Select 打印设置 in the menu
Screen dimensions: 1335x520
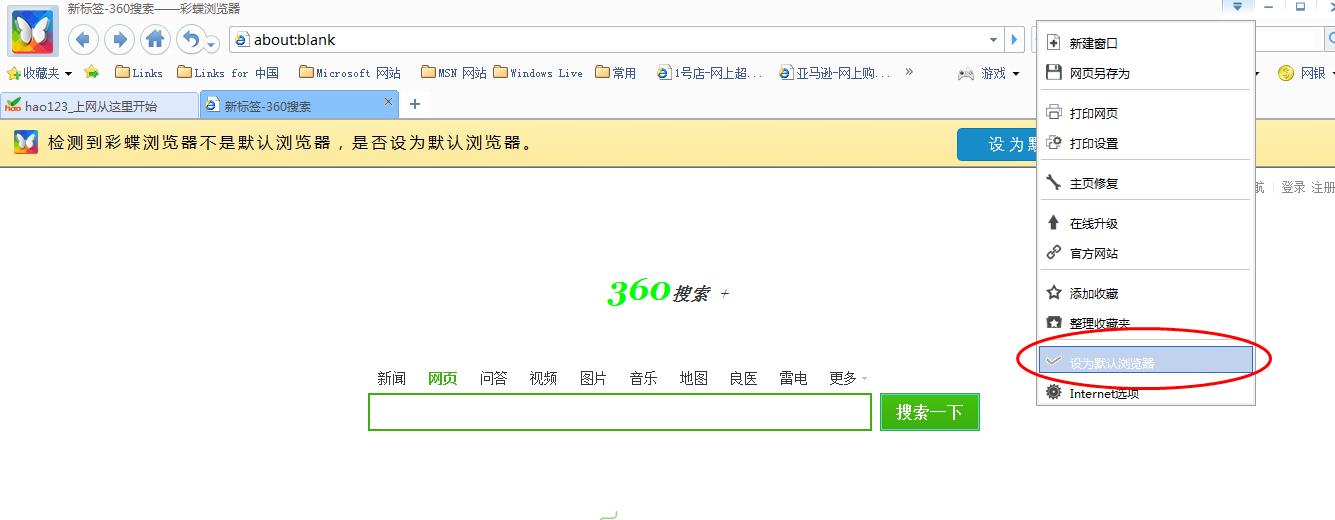click(1146, 143)
